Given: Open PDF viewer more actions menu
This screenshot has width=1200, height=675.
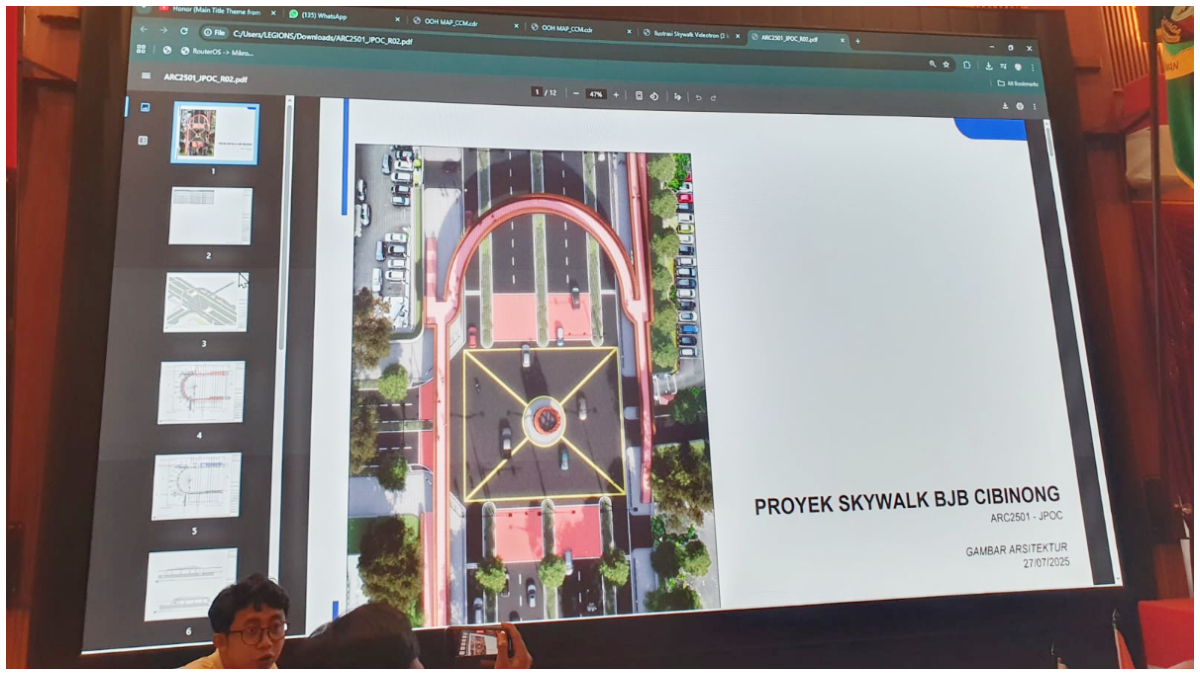Looking at the screenshot, I should pos(1034,107).
